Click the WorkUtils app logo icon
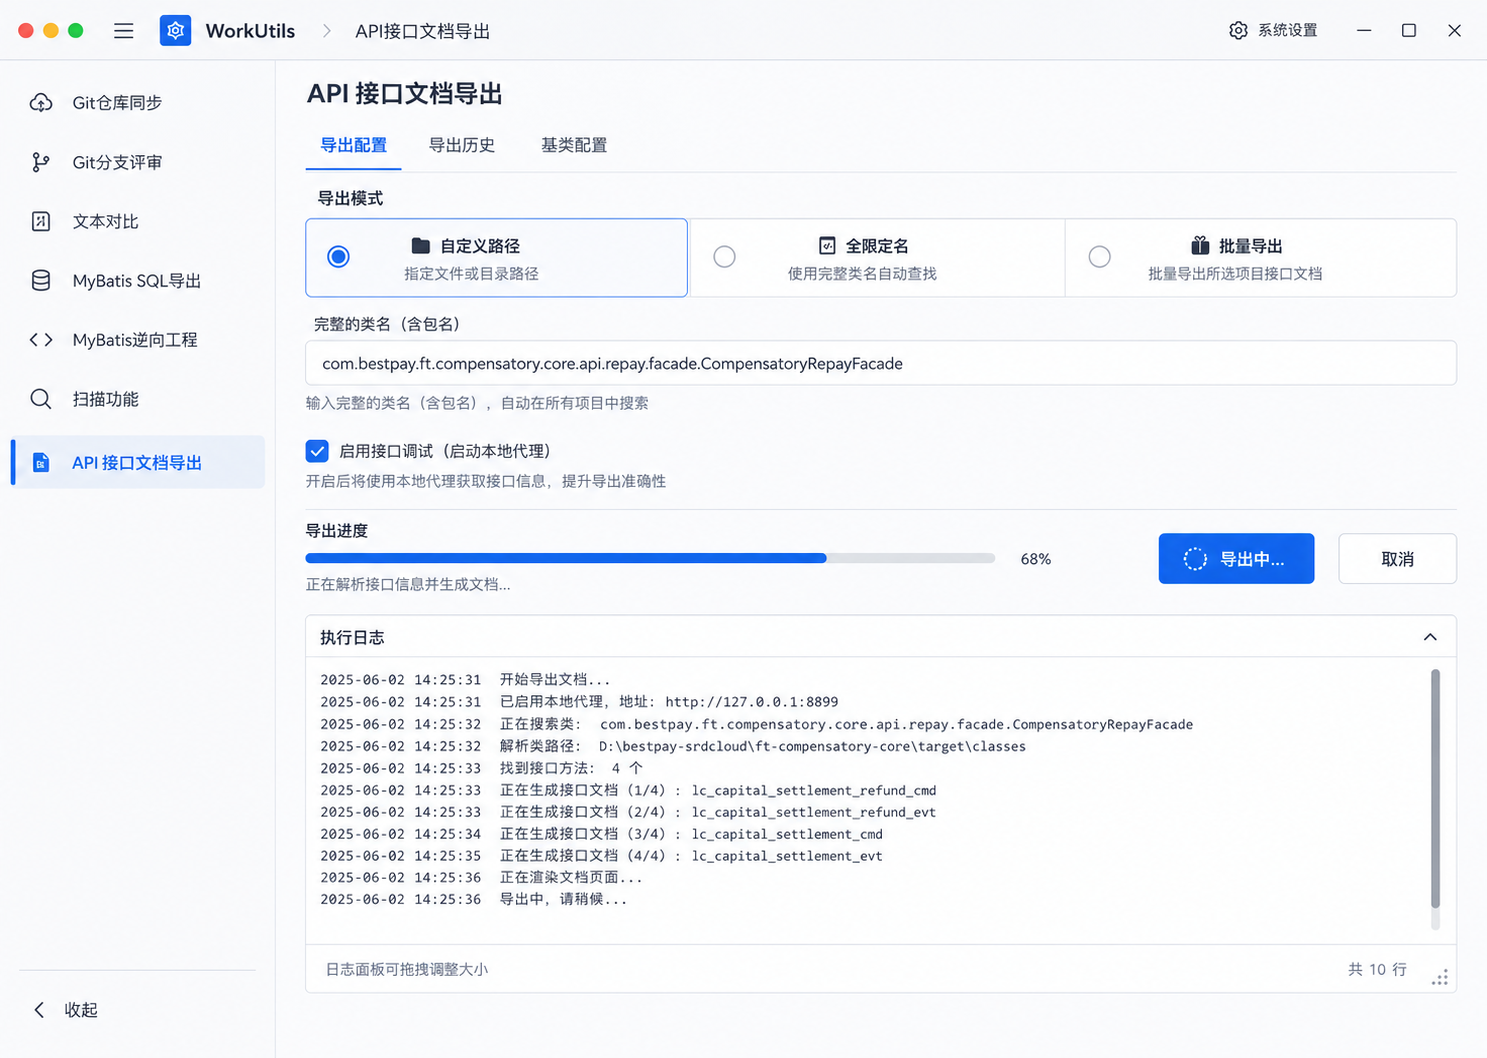Viewport: 1487px width, 1058px height. [x=176, y=31]
